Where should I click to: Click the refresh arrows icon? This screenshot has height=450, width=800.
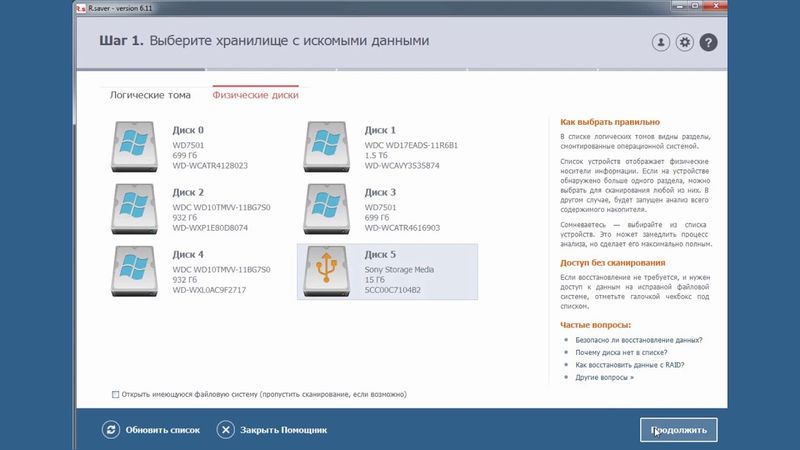pyautogui.click(x=111, y=430)
